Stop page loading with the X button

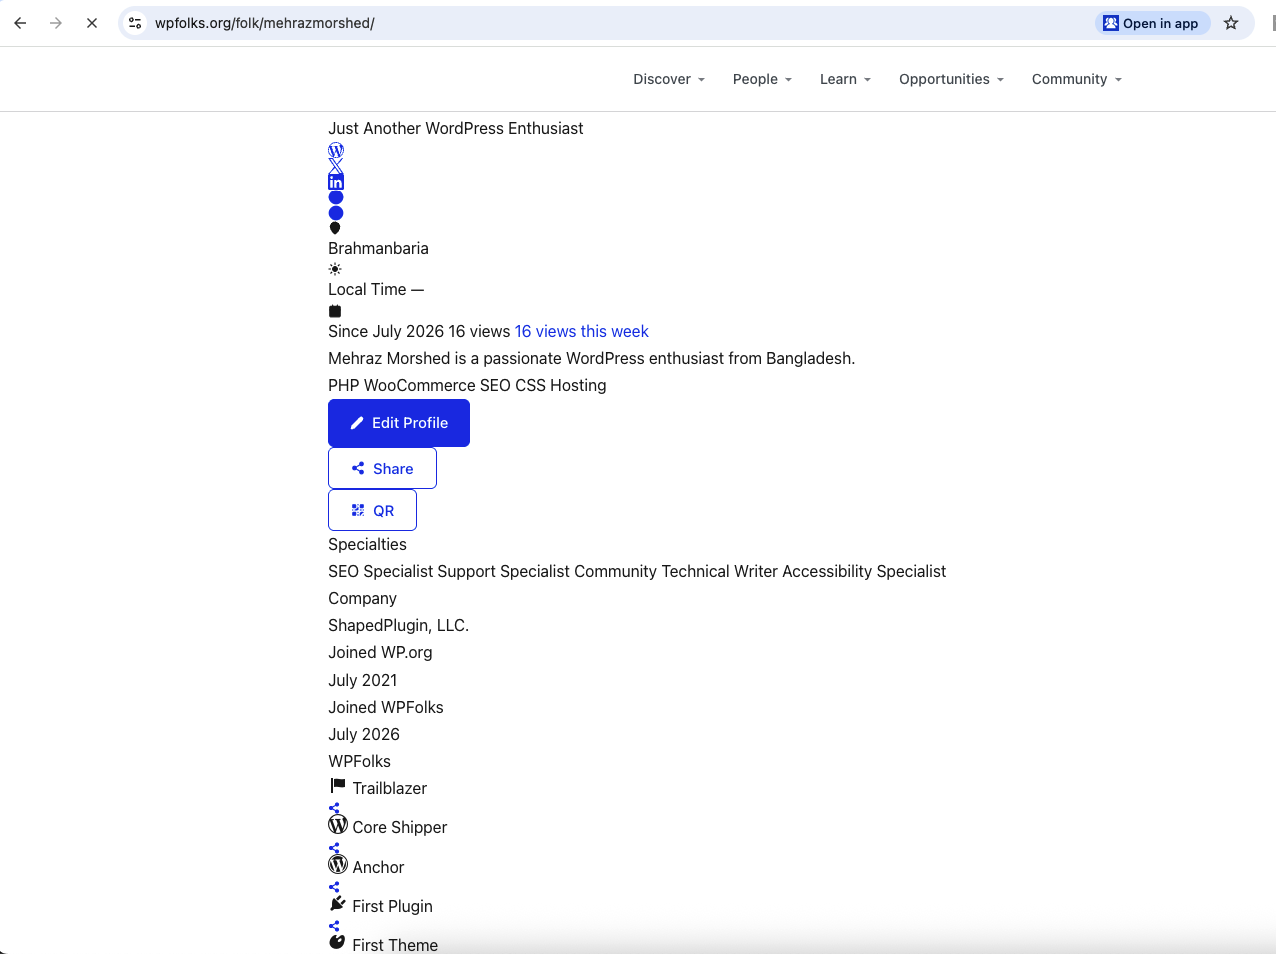tap(92, 23)
